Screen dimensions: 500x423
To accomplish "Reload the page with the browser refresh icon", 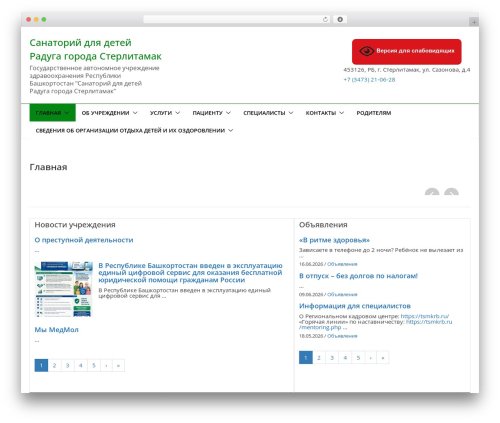I will (x=325, y=19).
